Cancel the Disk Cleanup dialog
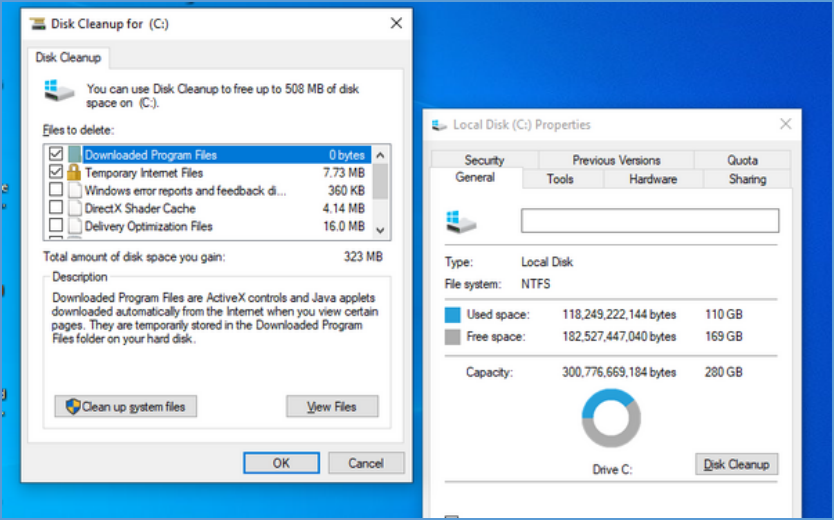Viewport: 836px width, 522px height. point(366,463)
